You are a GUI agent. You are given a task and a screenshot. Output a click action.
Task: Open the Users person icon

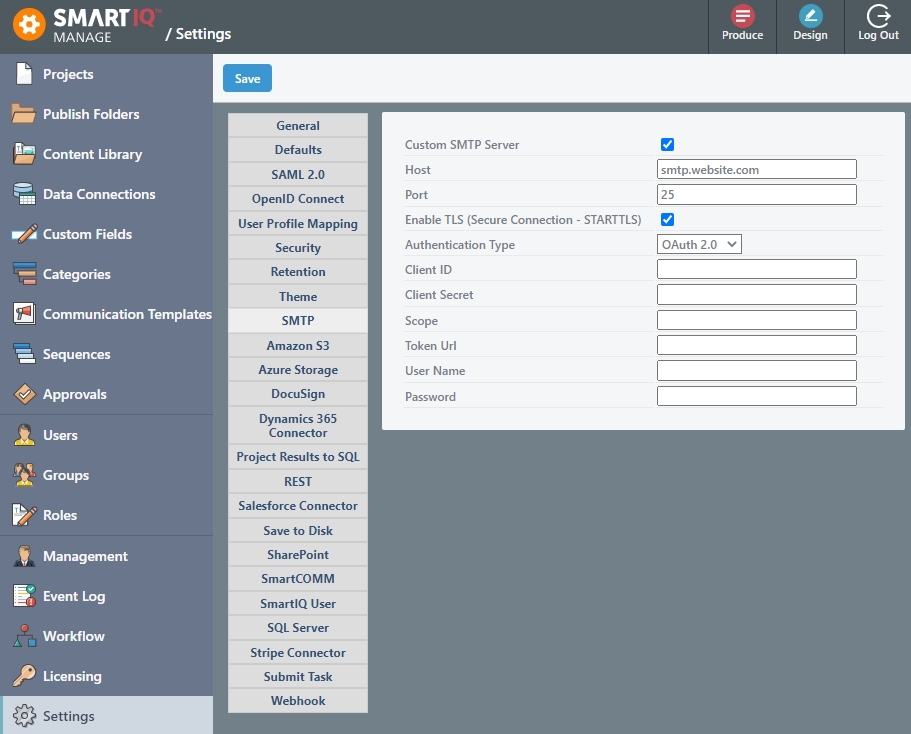point(24,435)
